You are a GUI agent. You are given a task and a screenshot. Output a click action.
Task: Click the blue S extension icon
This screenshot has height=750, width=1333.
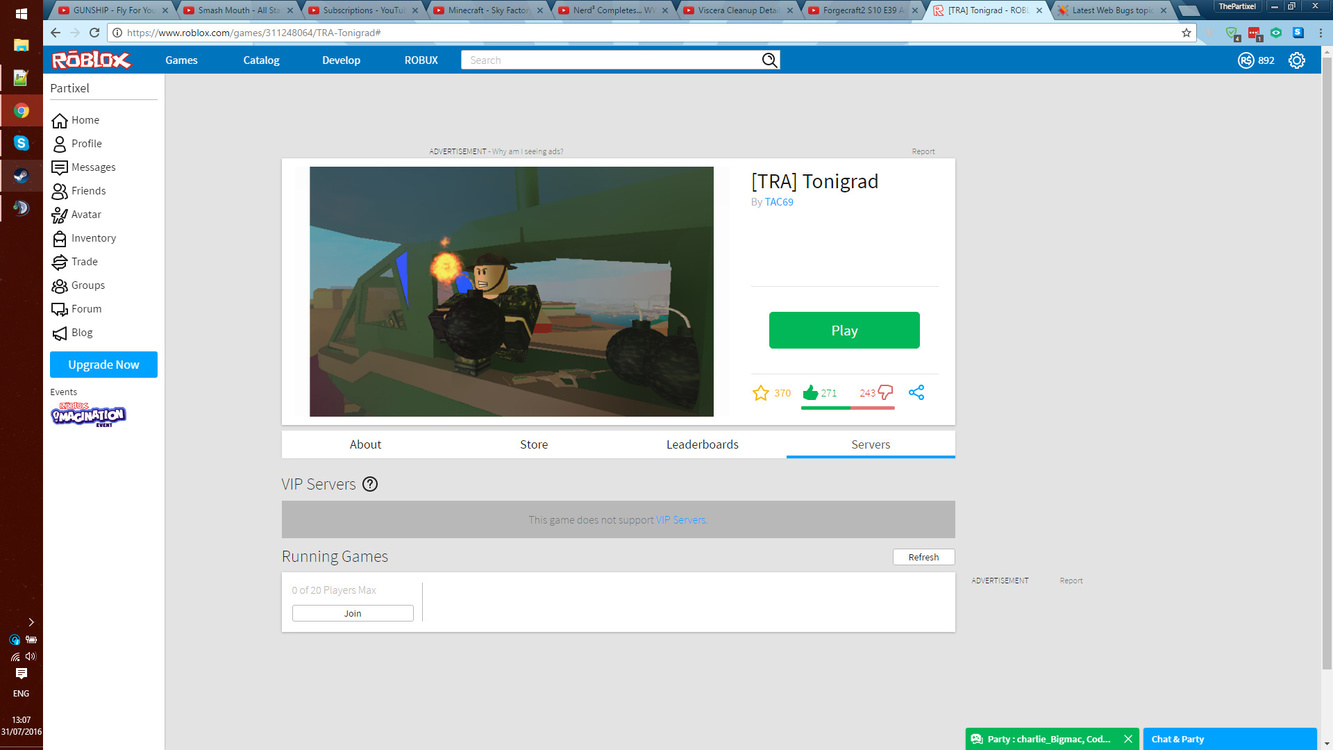[x=1297, y=32]
